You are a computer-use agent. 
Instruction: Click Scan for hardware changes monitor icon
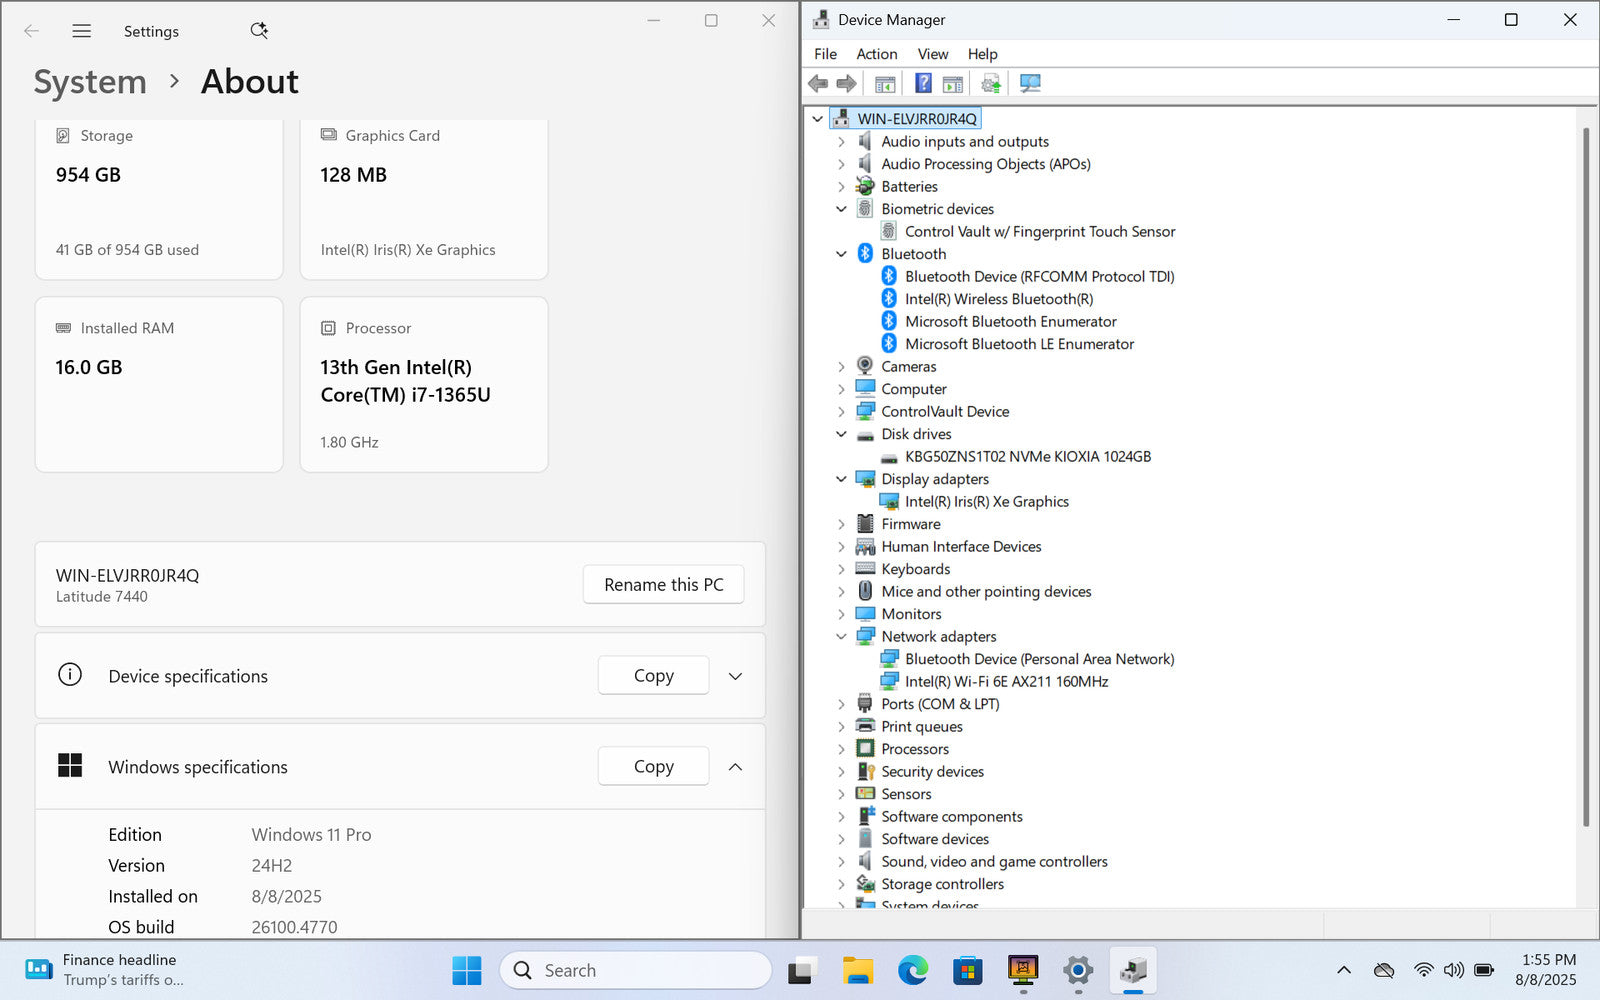(1030, 84)
